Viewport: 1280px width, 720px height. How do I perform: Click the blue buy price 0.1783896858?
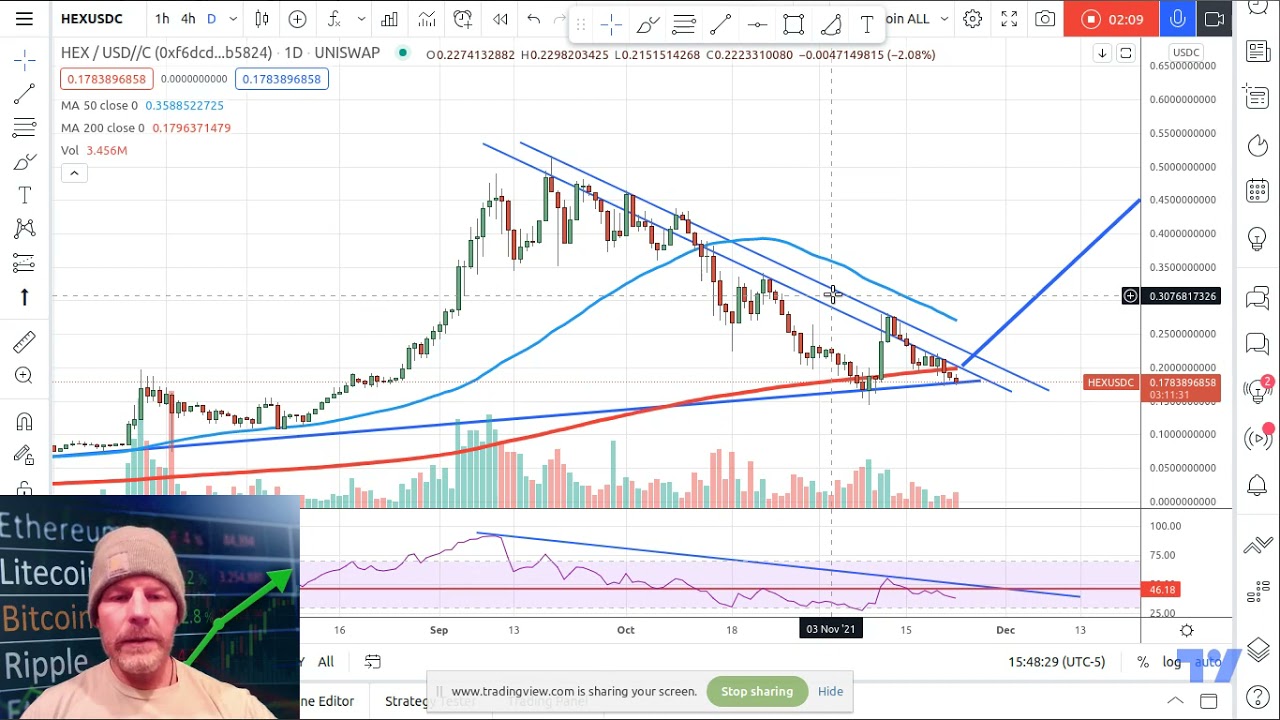(x=281, y=79)
